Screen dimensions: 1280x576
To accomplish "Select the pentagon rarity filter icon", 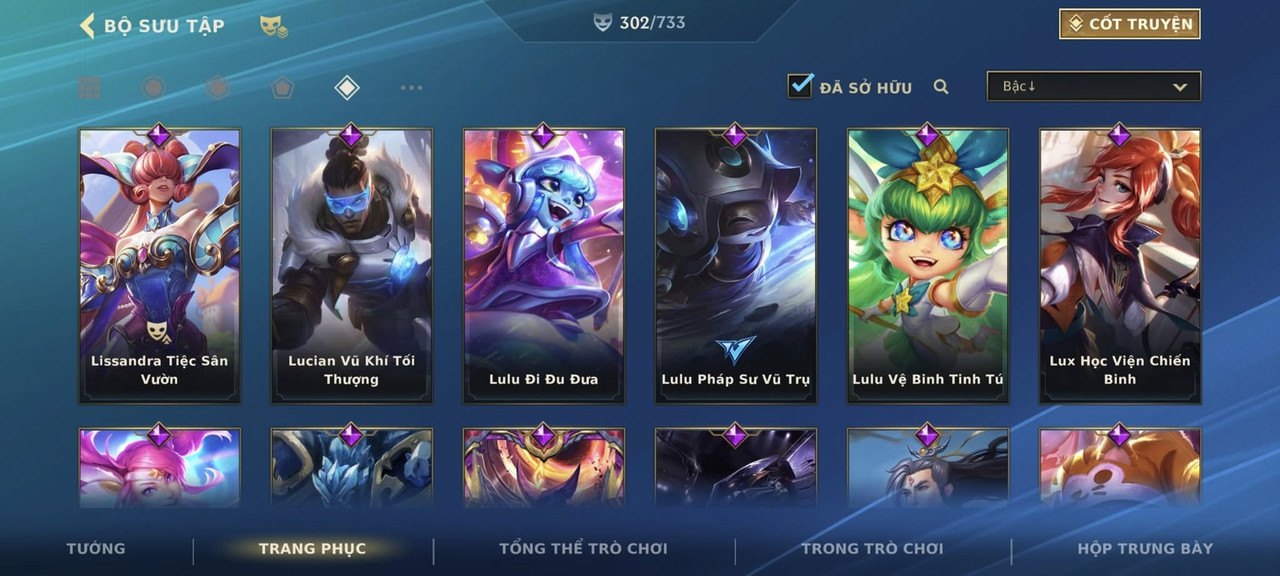I will point(282,88).
